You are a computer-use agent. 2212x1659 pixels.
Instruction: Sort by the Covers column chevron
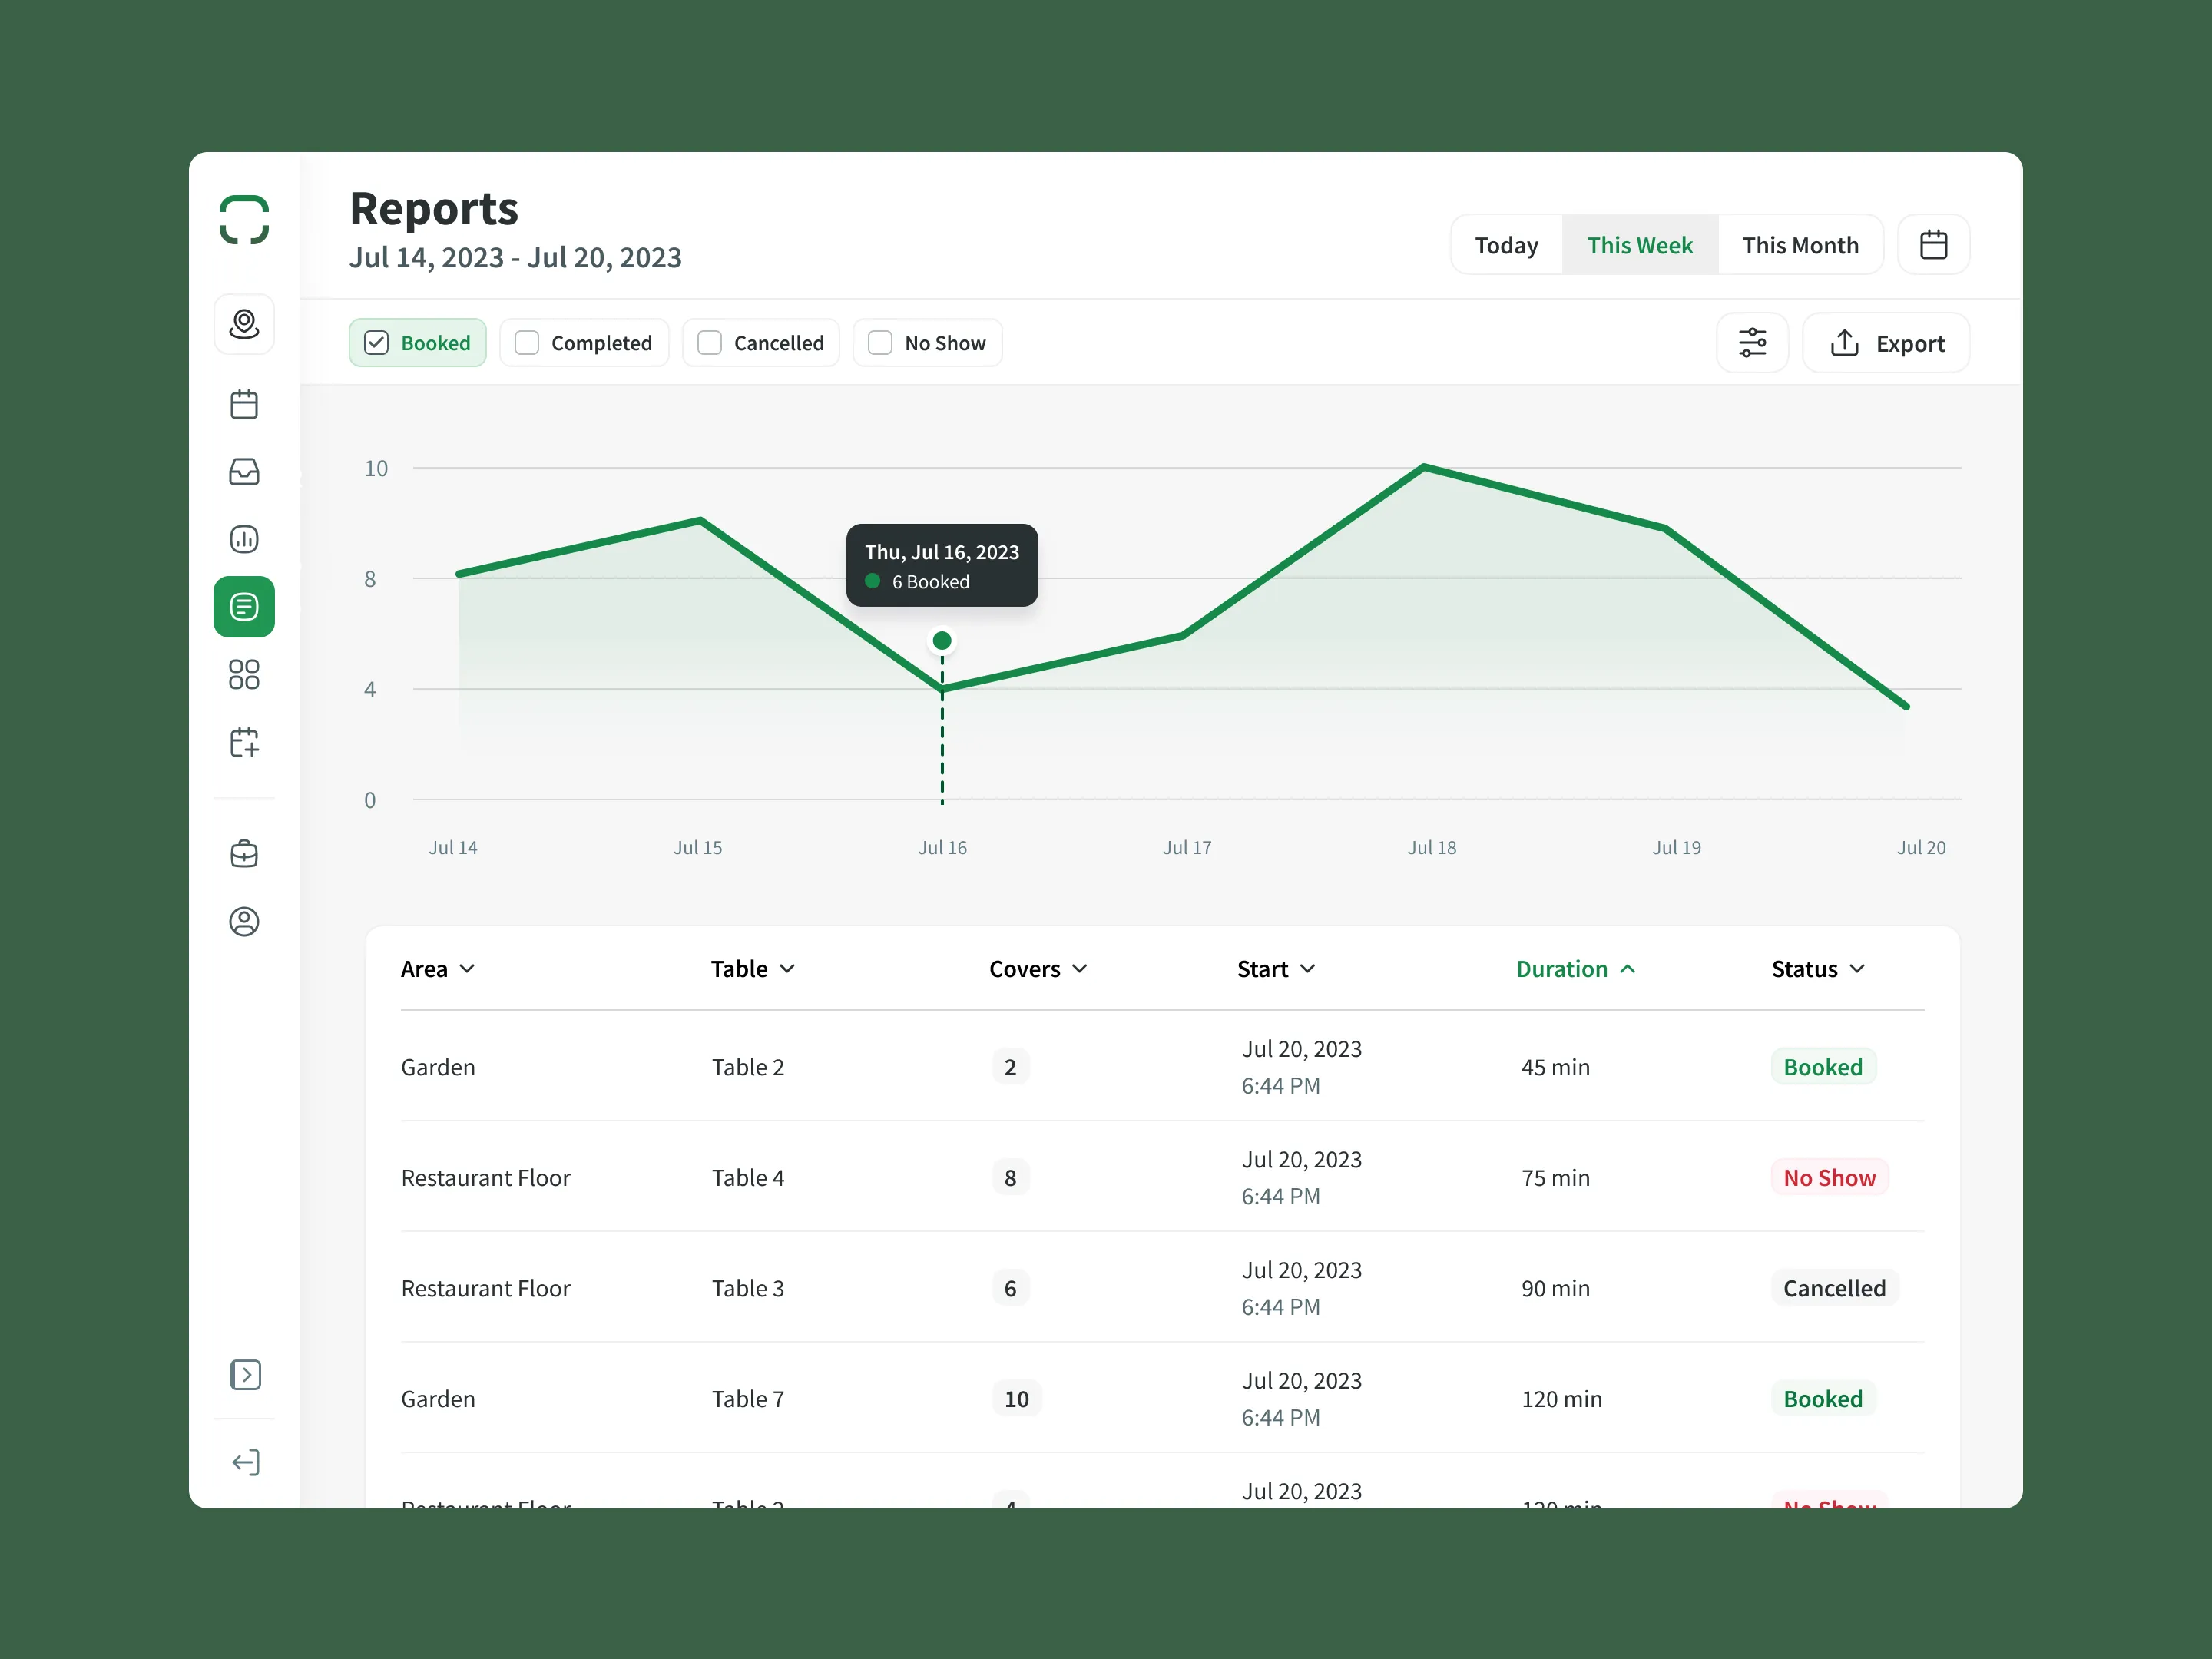click(1080, 969)
